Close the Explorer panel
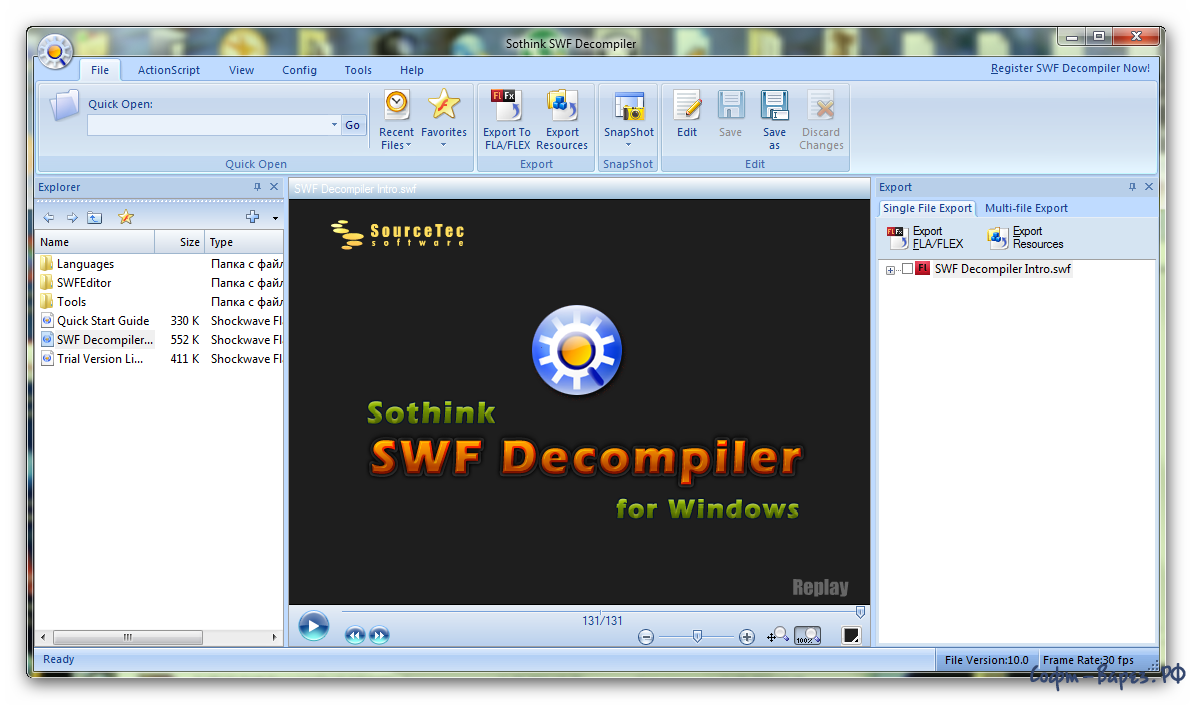Screen dimensions: 1193x705 click(274, 186)
